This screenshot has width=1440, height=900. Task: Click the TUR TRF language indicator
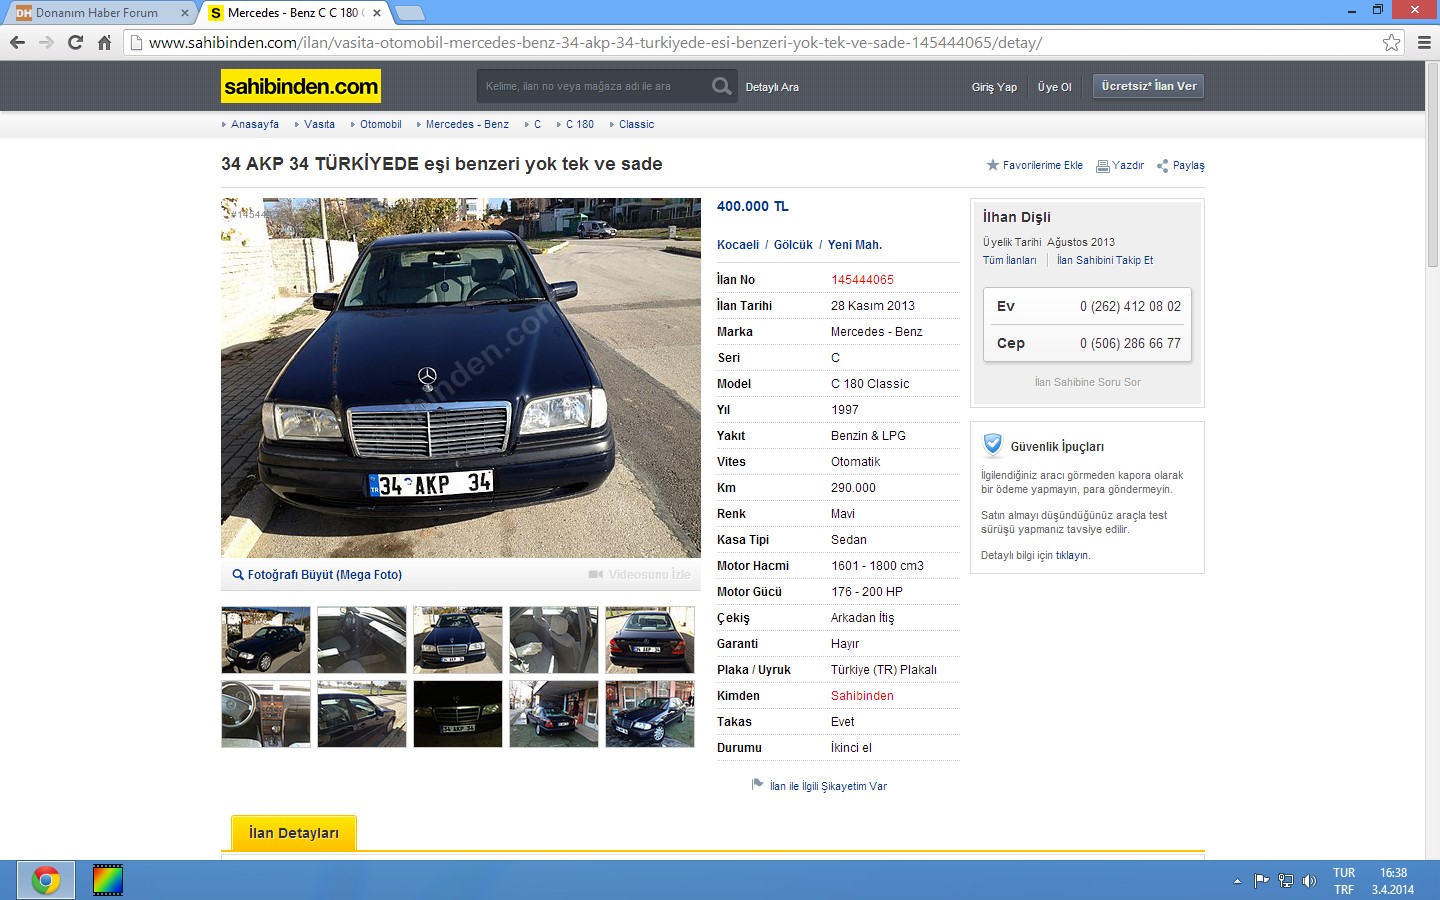1344,881
